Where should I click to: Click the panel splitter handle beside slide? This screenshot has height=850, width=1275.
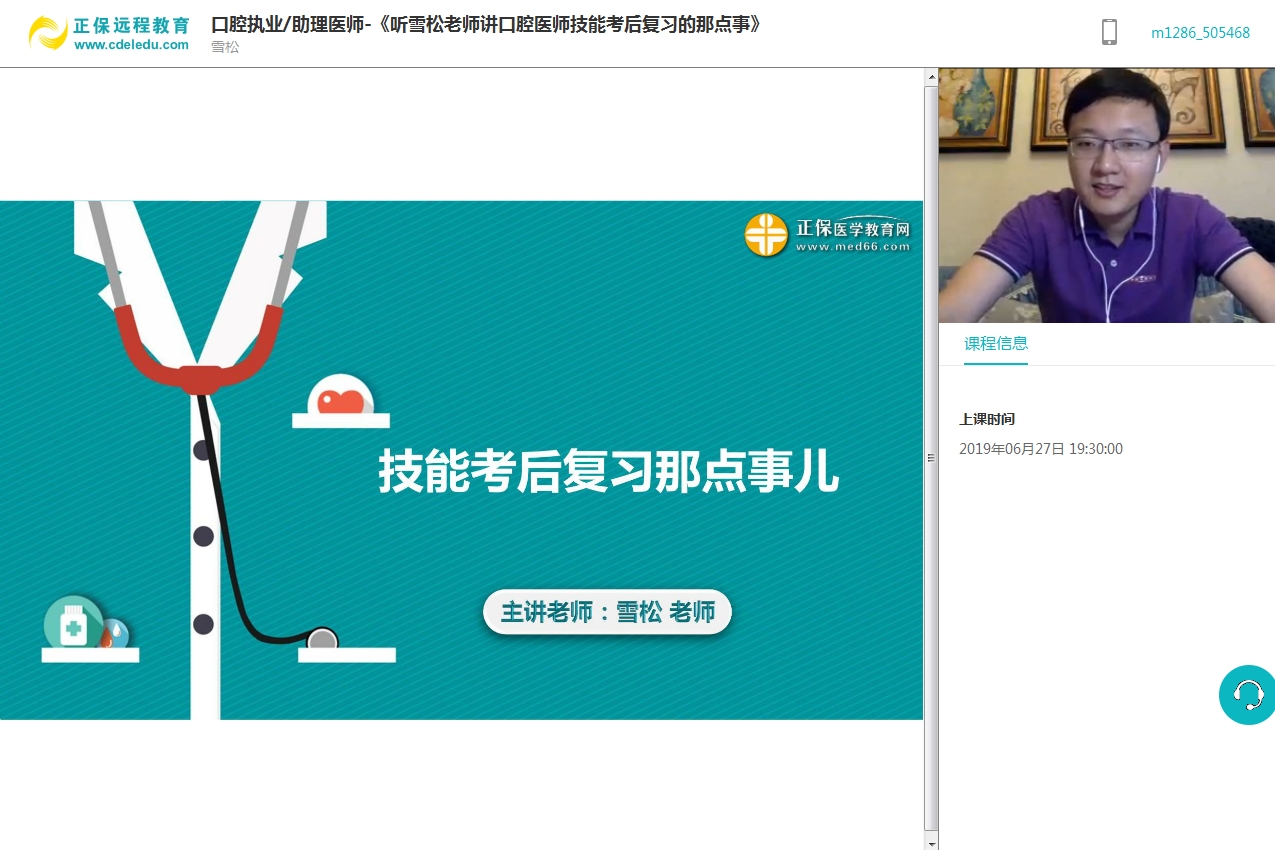pos(931,458)
